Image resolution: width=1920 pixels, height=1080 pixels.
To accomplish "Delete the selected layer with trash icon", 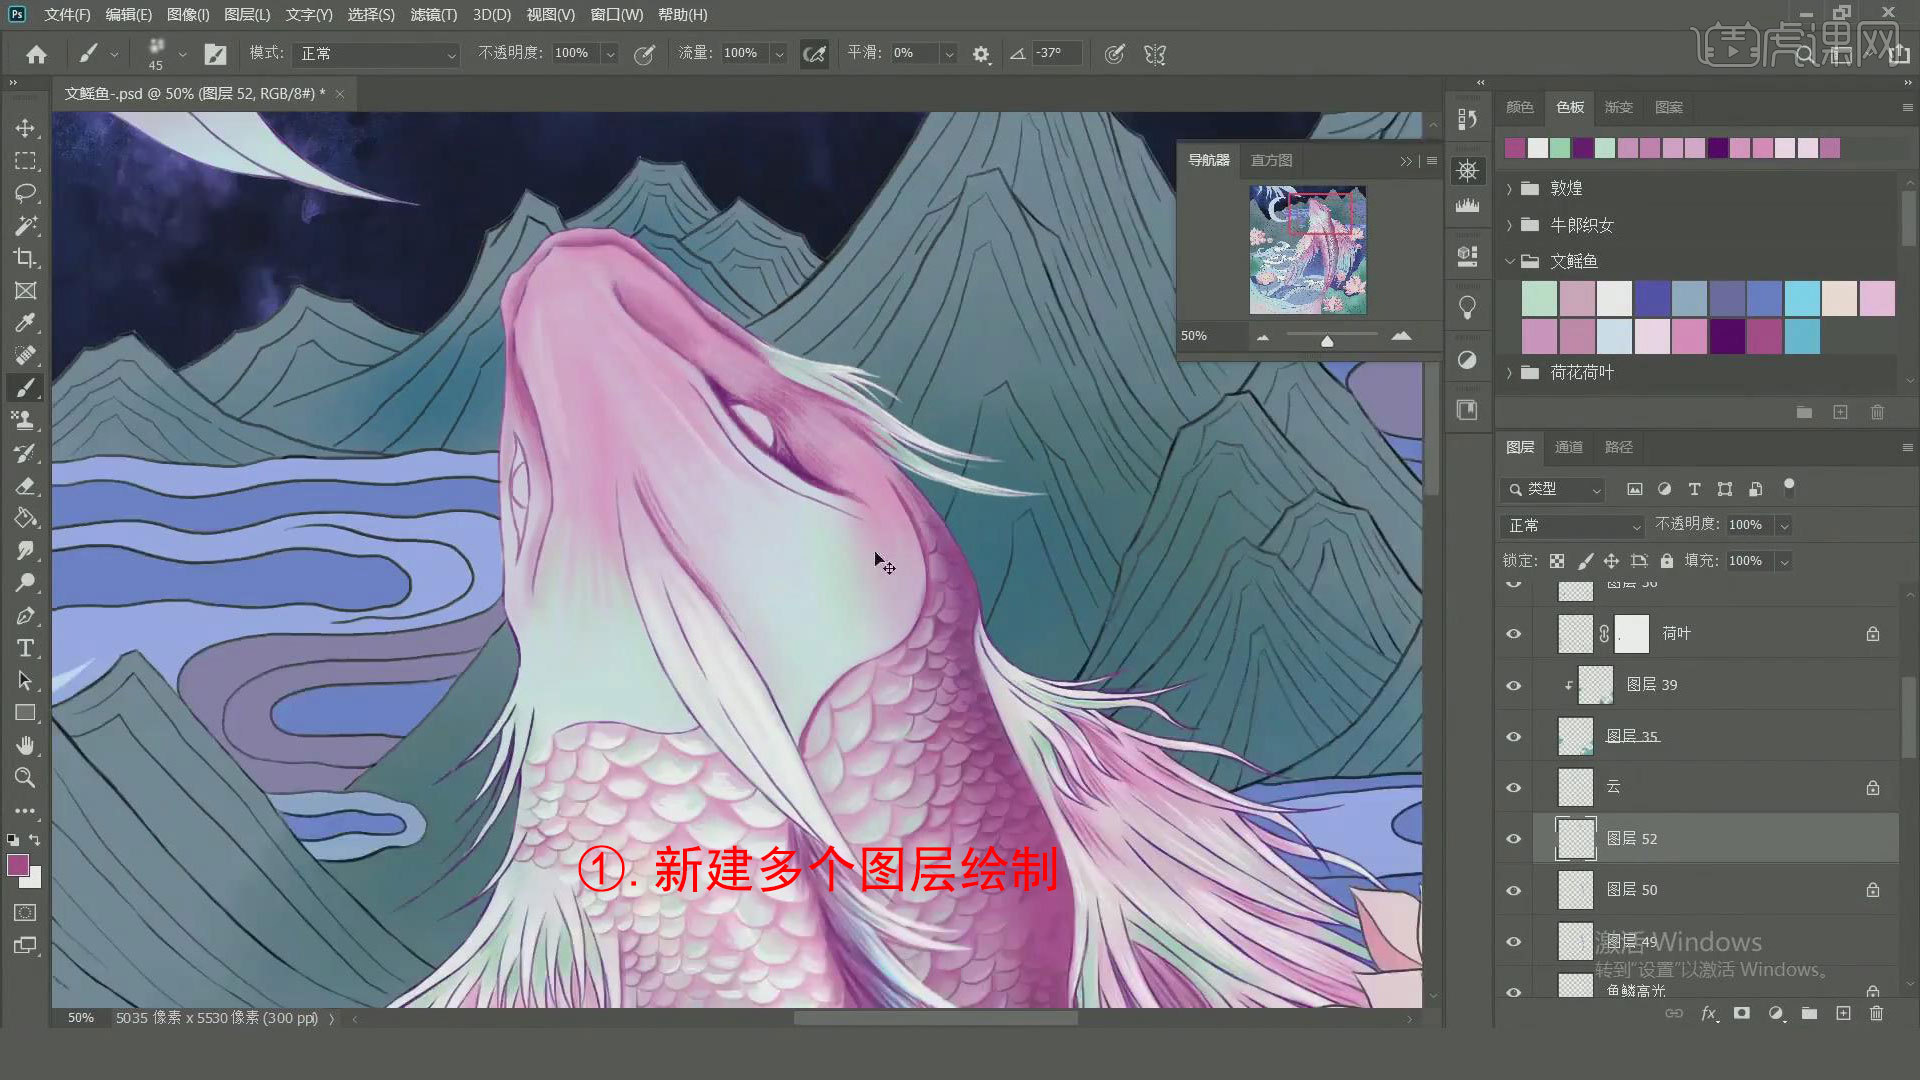I will (1876, 1013).
